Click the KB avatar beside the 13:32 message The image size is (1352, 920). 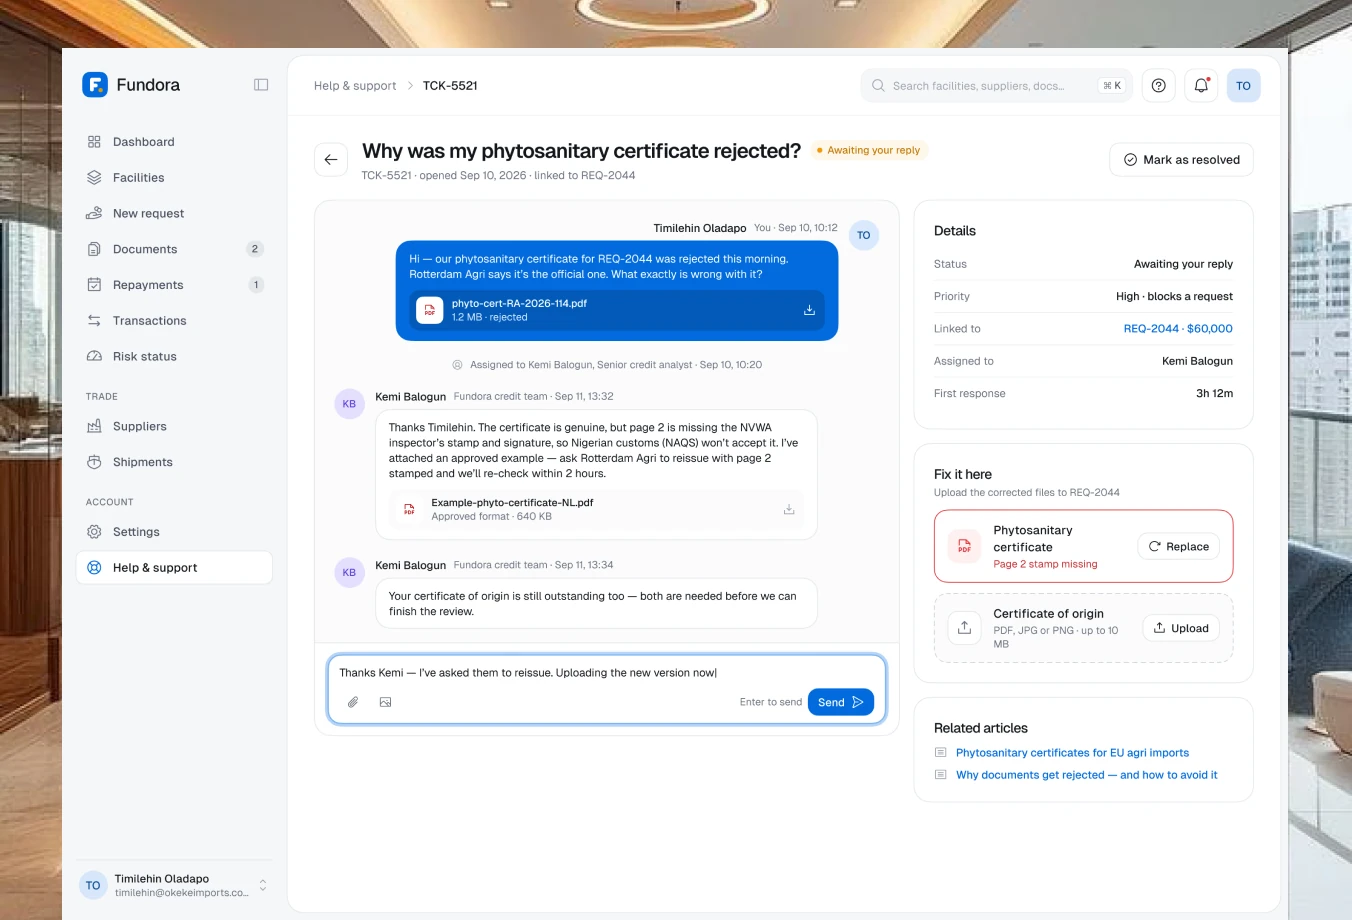pos(349,404)
